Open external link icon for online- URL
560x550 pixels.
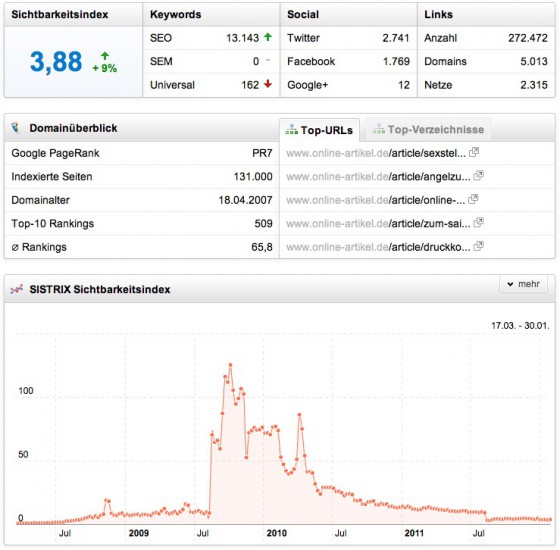(x=473, y=199)
